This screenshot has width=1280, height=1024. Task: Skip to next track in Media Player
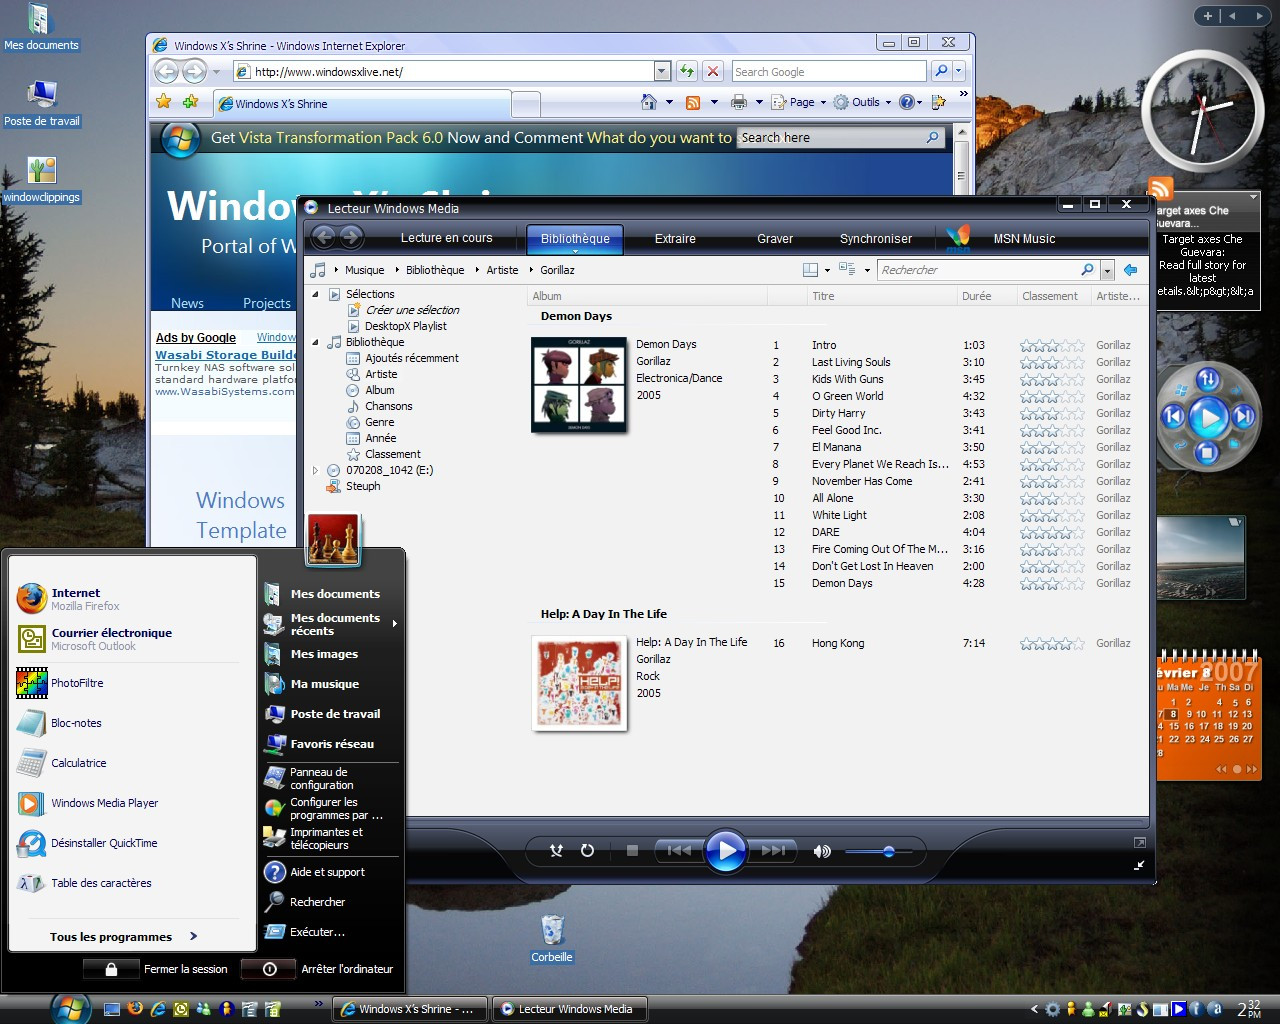click(x=773, y=851)
